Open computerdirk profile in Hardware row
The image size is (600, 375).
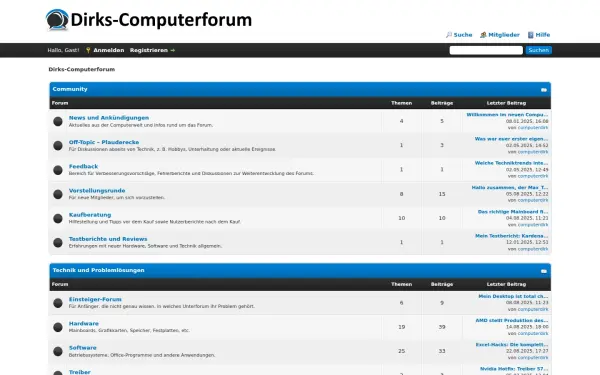[x=533, y=334]
